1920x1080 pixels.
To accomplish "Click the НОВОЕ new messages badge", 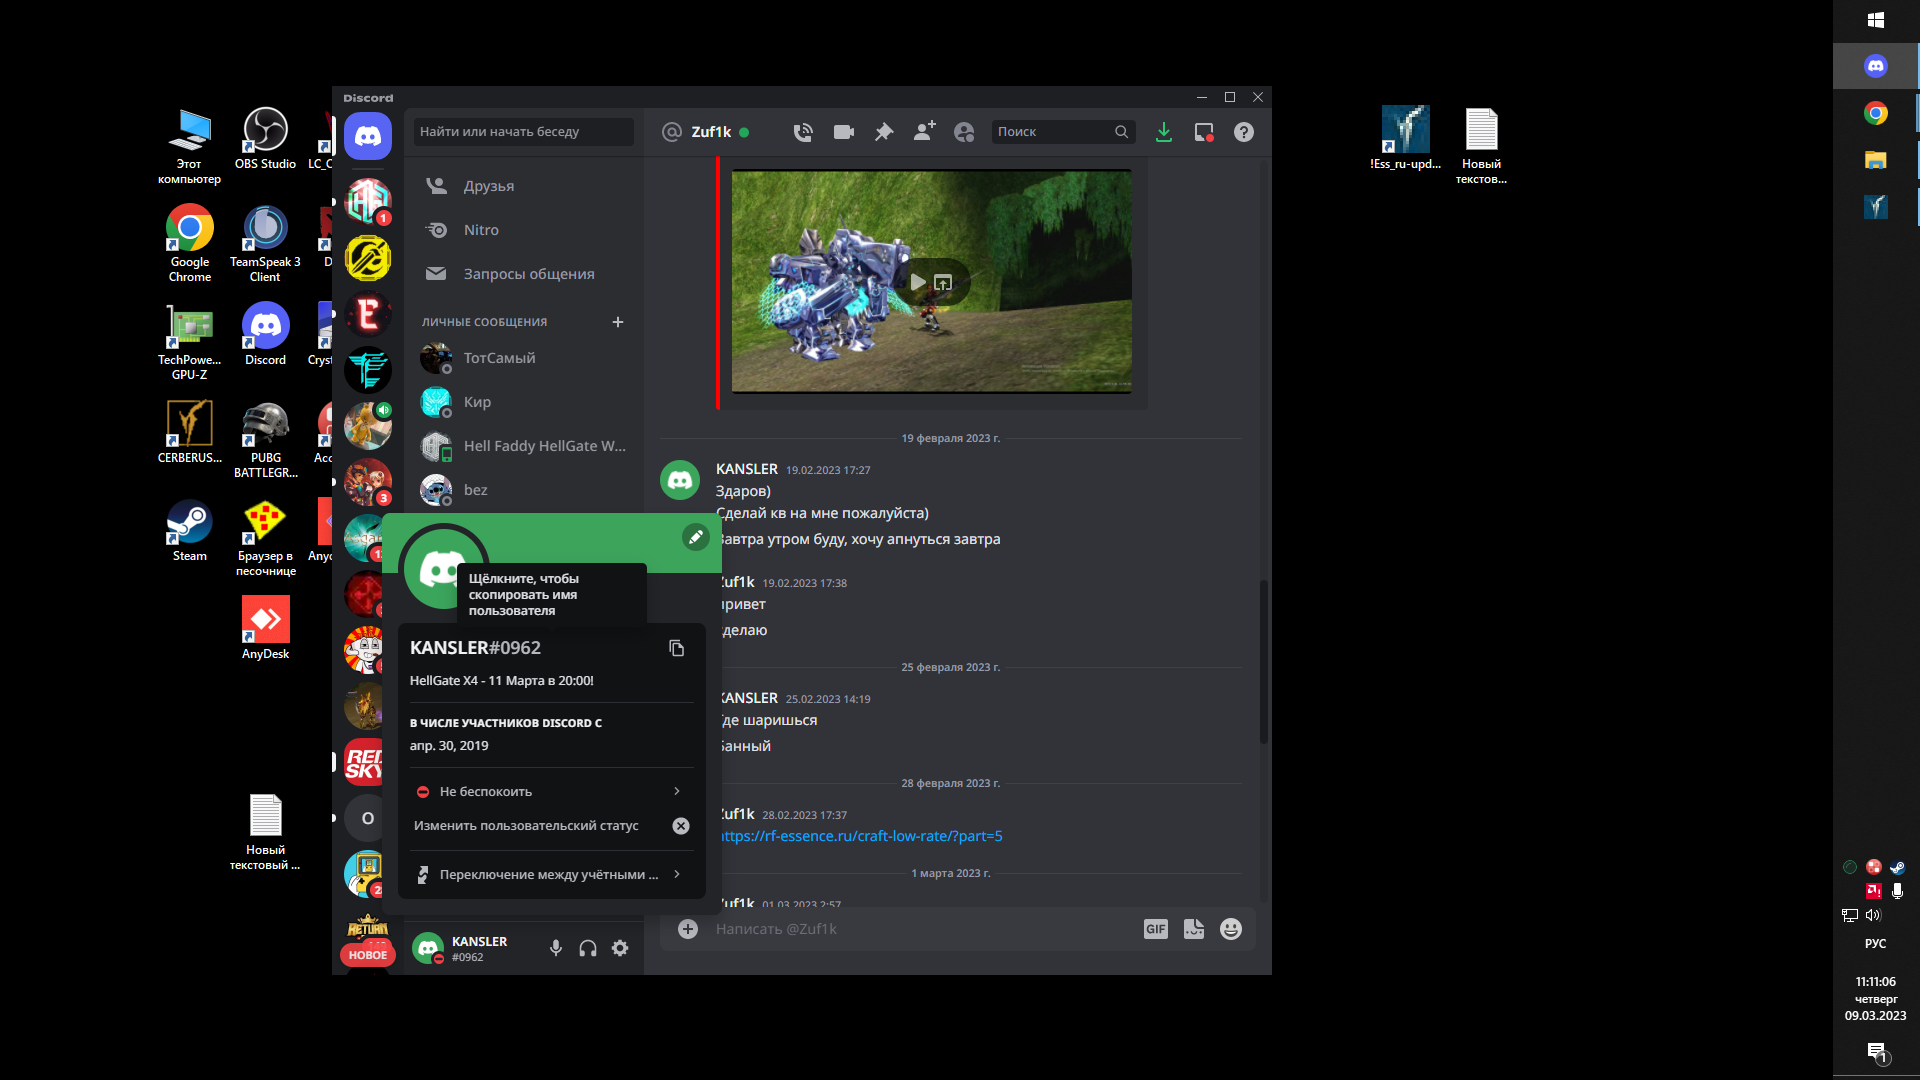I will click(368, 955).
